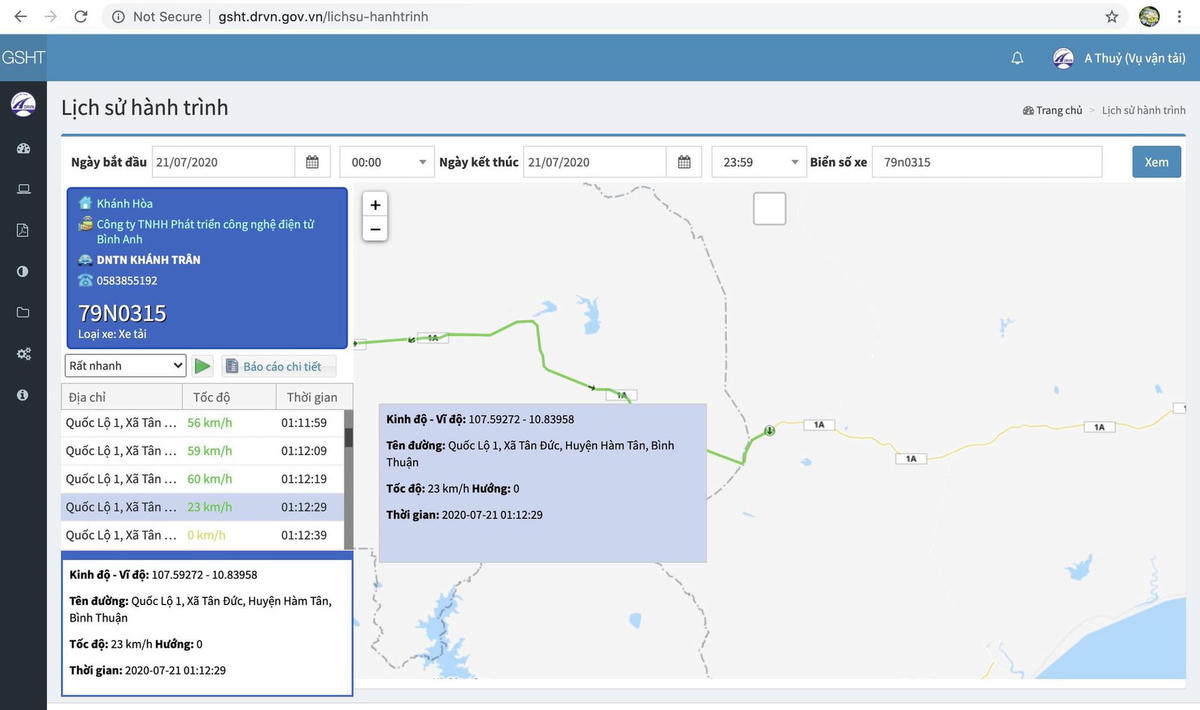Click the Báo cáo chi tiết button
Screen dimensions: 1200x710
click(279, 367)
